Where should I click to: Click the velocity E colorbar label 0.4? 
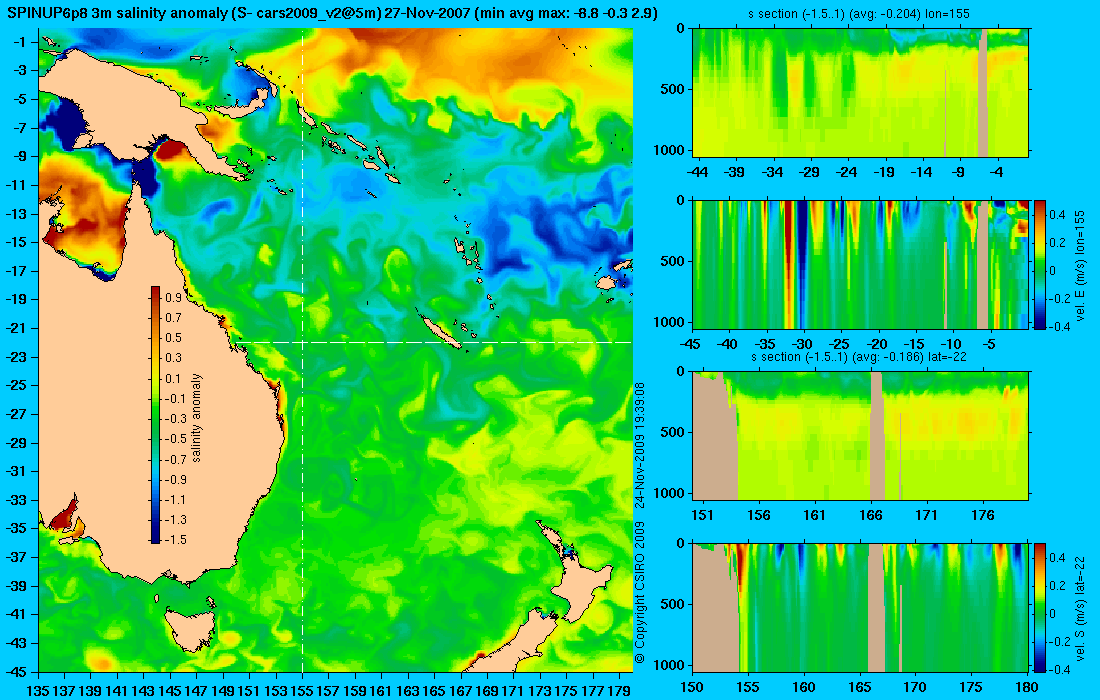1057,214
